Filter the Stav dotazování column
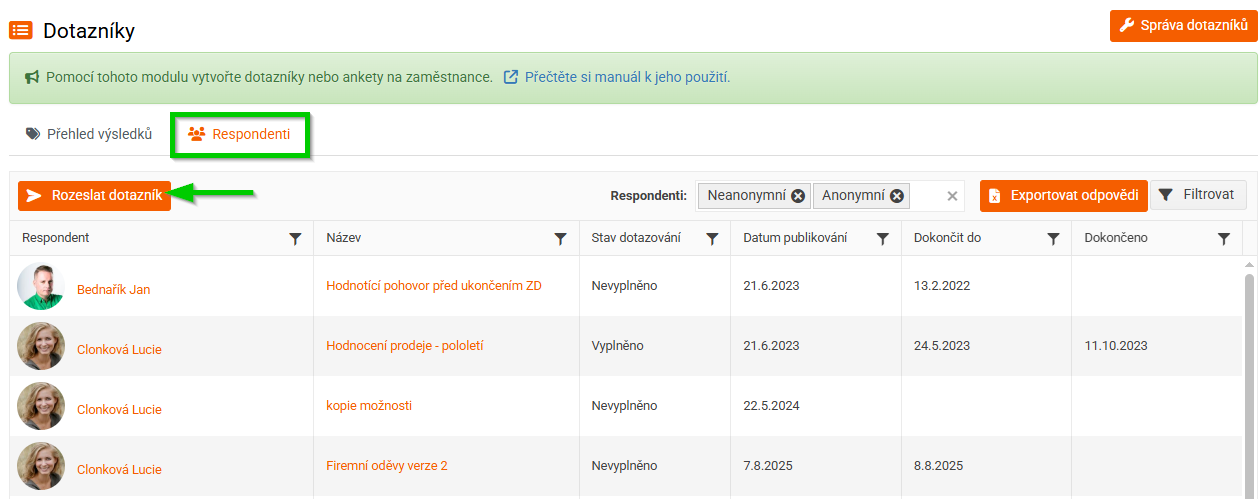 [x=712, y=239]
